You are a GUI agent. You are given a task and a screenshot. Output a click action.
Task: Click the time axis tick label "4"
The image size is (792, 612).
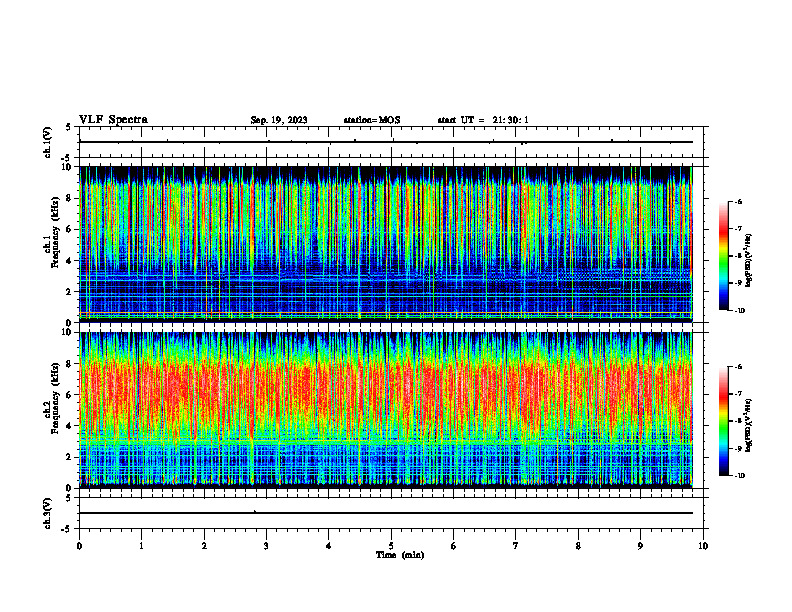(329, 546)
